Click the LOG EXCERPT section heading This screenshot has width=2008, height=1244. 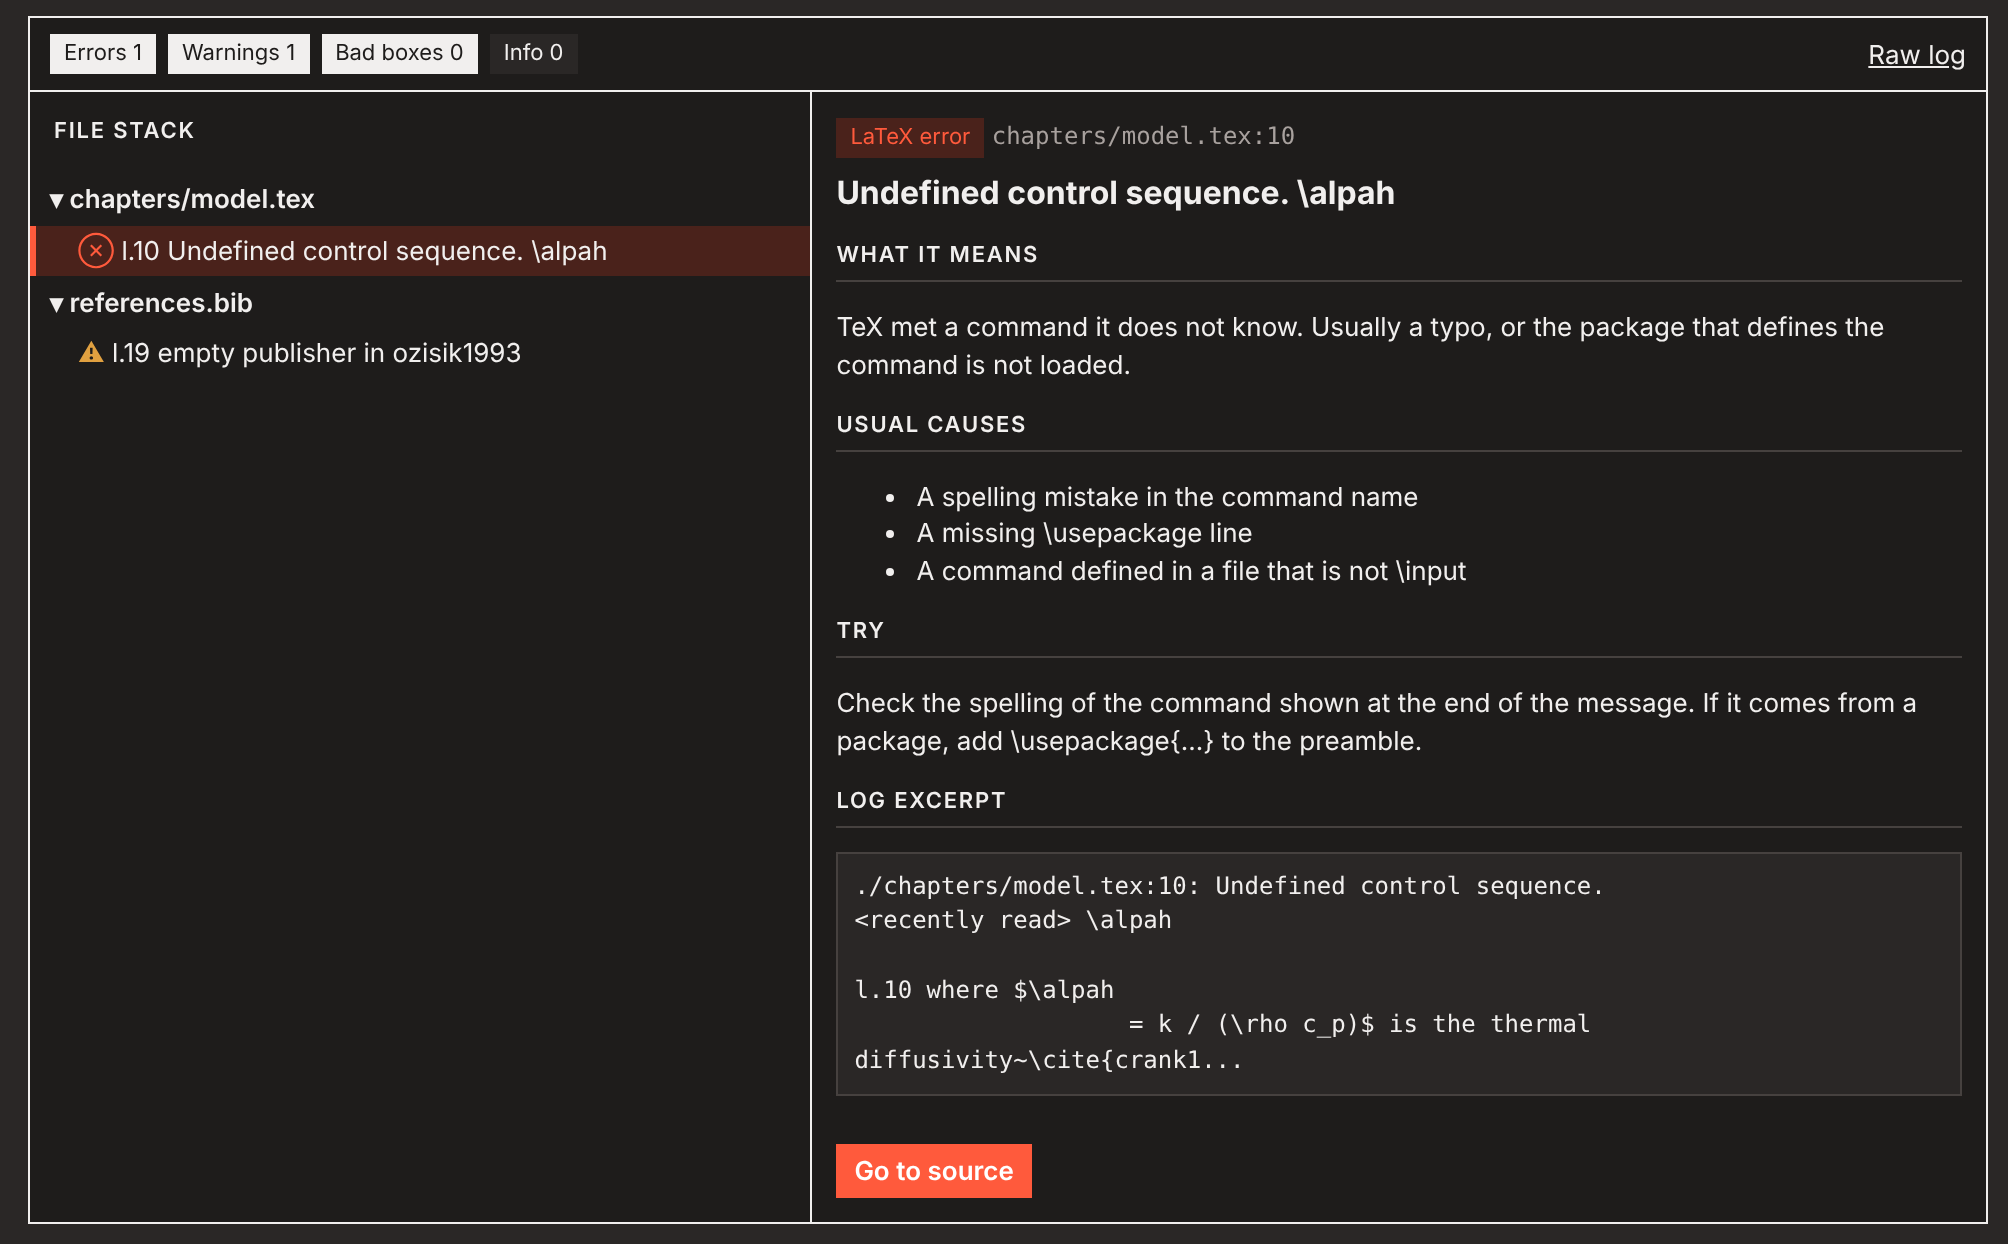pyautogui.click(x=920, y=801)
